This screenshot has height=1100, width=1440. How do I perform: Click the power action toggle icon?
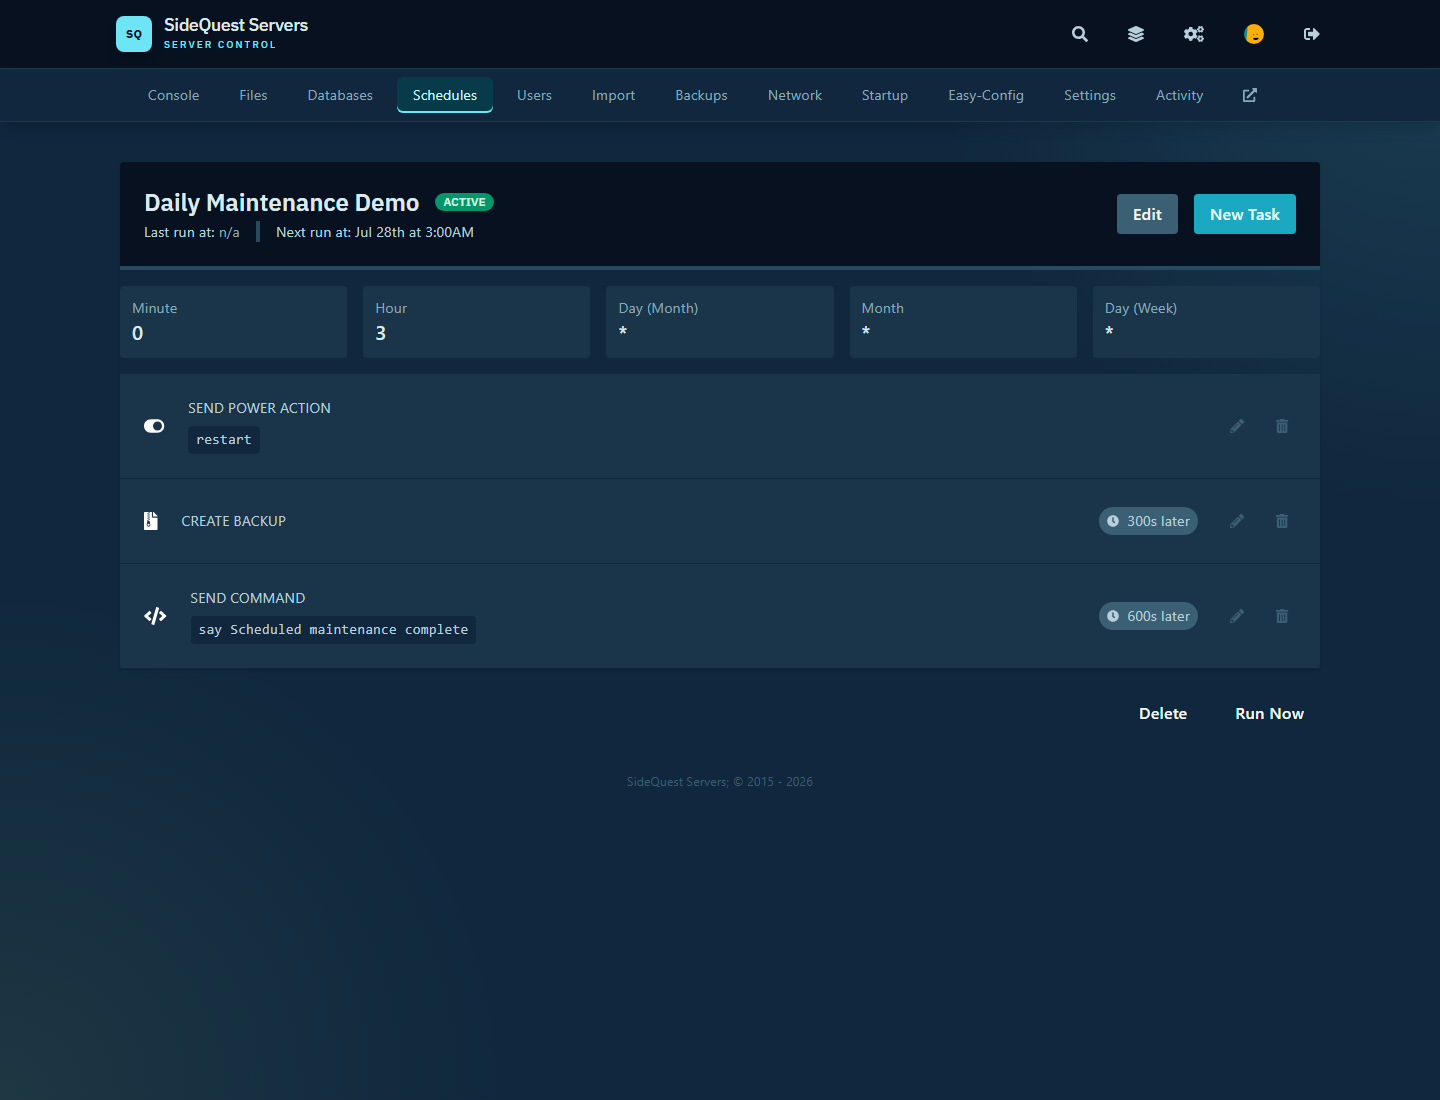tap(154, 426)
